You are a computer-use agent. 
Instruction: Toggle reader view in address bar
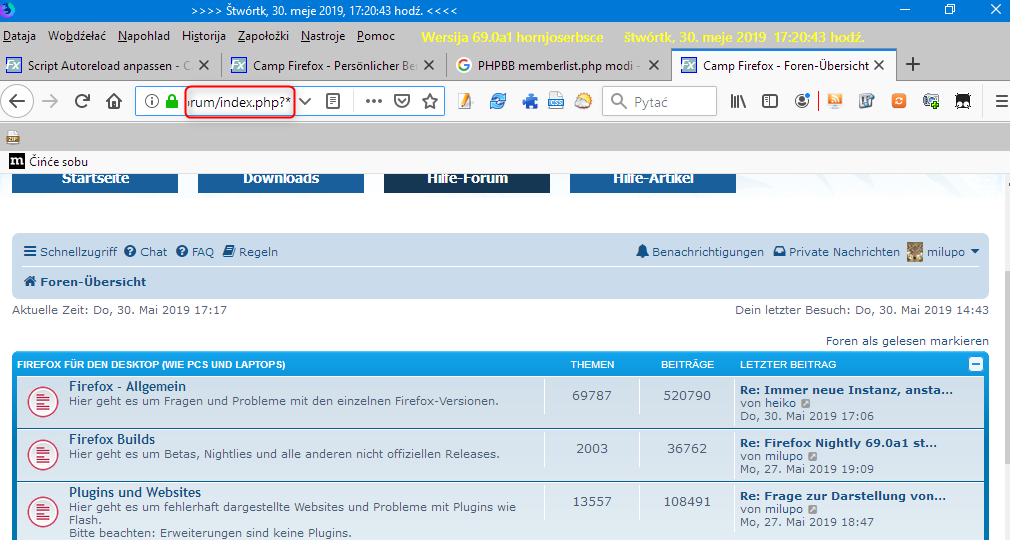click(334, 101)
